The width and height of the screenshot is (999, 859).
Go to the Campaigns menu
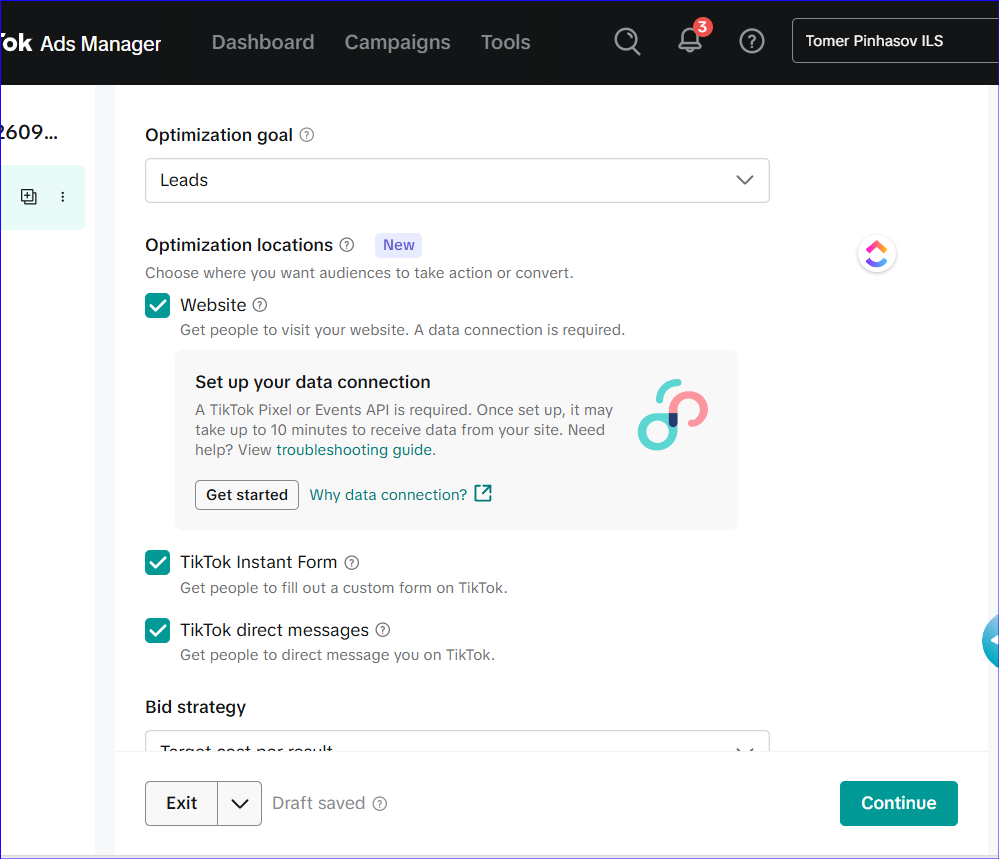point(398,42)
